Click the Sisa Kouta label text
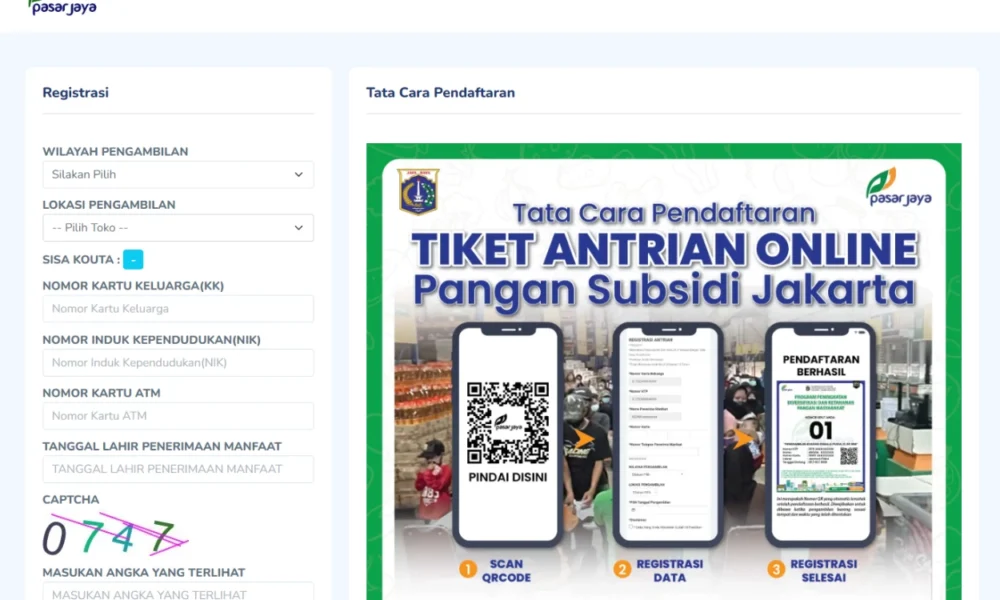The image size is (1000, 600). tap(81, 260)
